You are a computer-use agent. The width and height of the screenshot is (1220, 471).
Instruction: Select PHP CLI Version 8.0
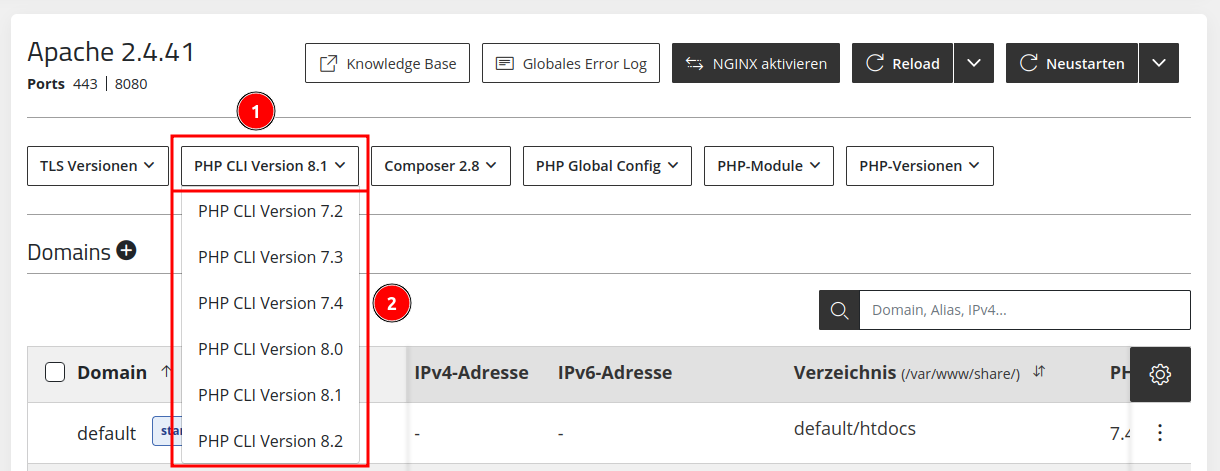pos(270,349)
